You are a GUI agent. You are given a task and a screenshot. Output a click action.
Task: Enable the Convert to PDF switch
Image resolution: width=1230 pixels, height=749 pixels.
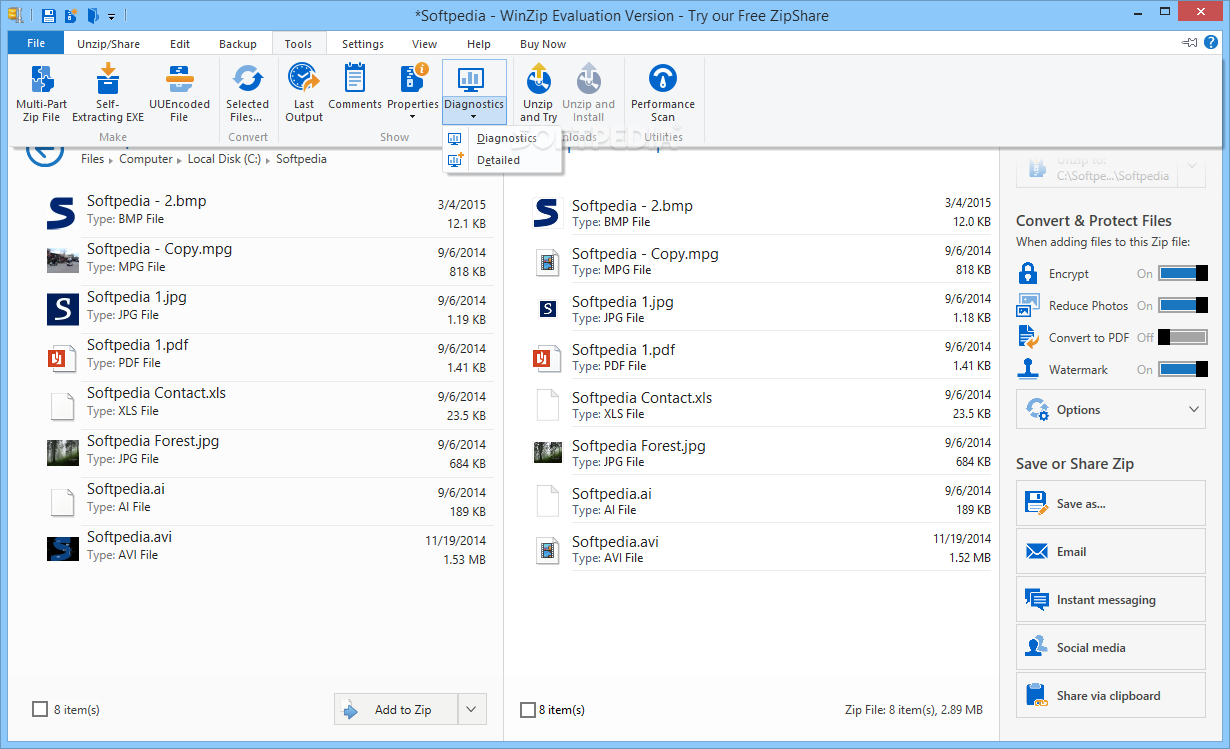coord(1183,337)
